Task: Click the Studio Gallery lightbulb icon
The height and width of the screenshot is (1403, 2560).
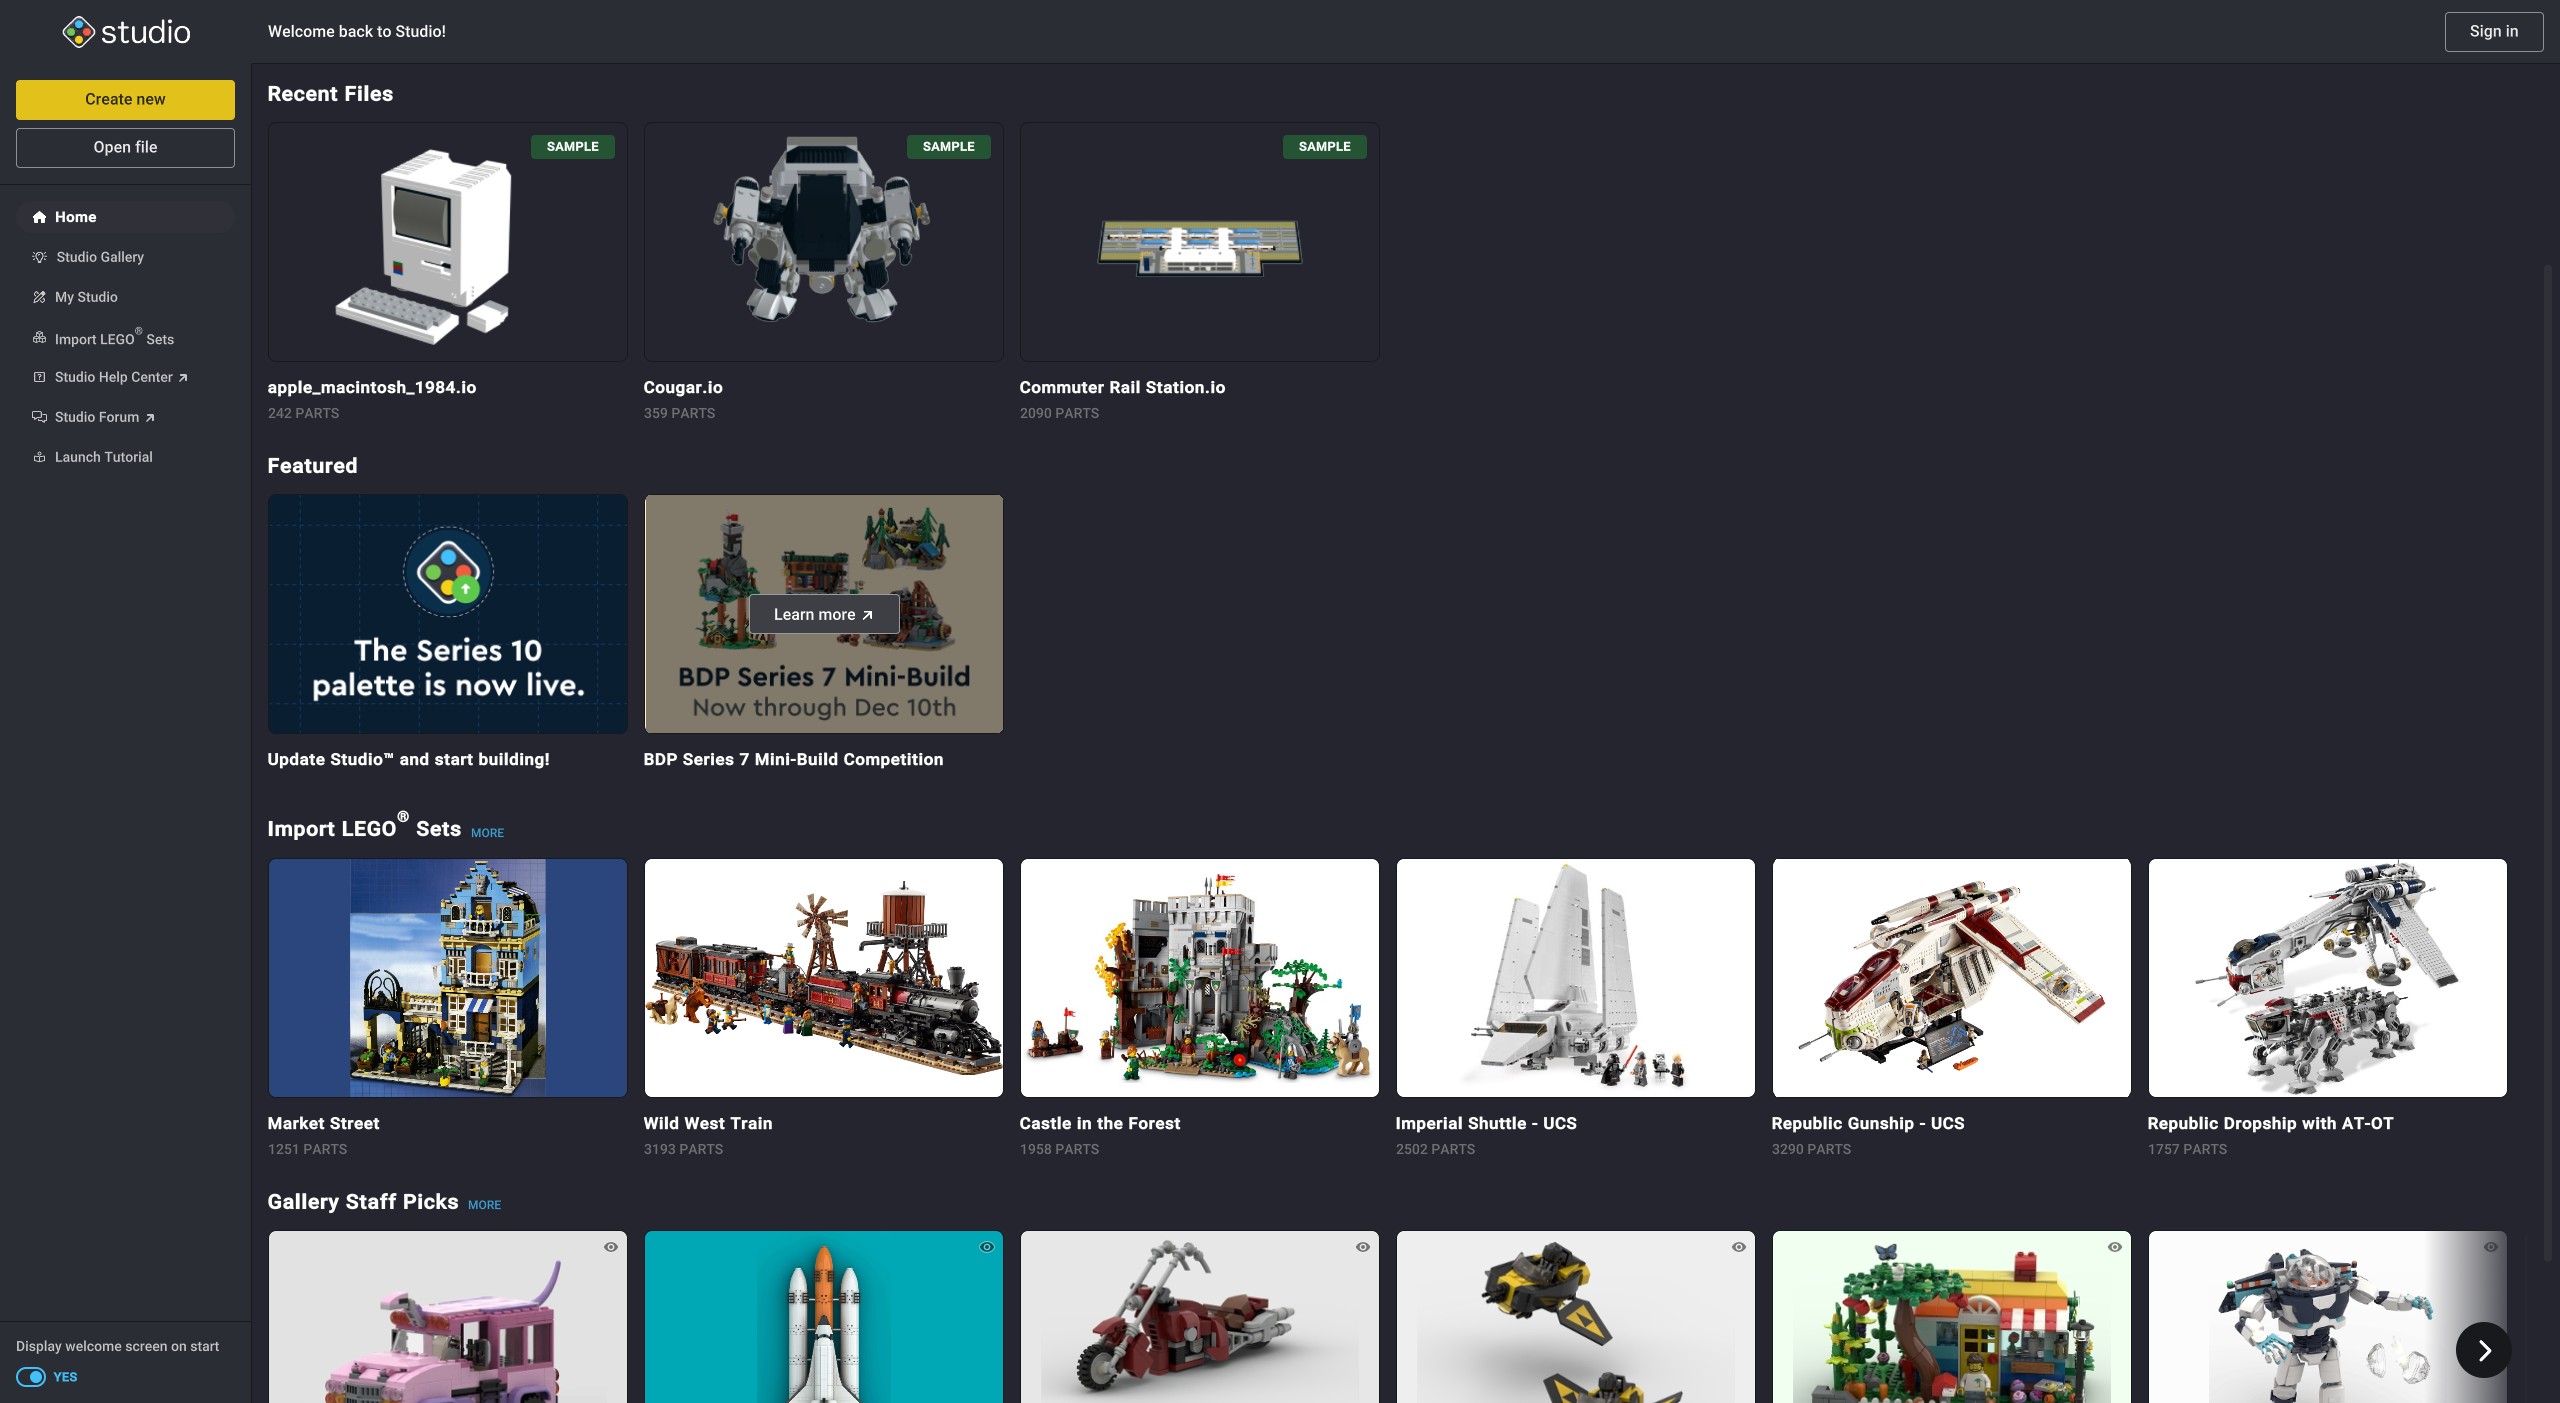Action: [39, 257]
